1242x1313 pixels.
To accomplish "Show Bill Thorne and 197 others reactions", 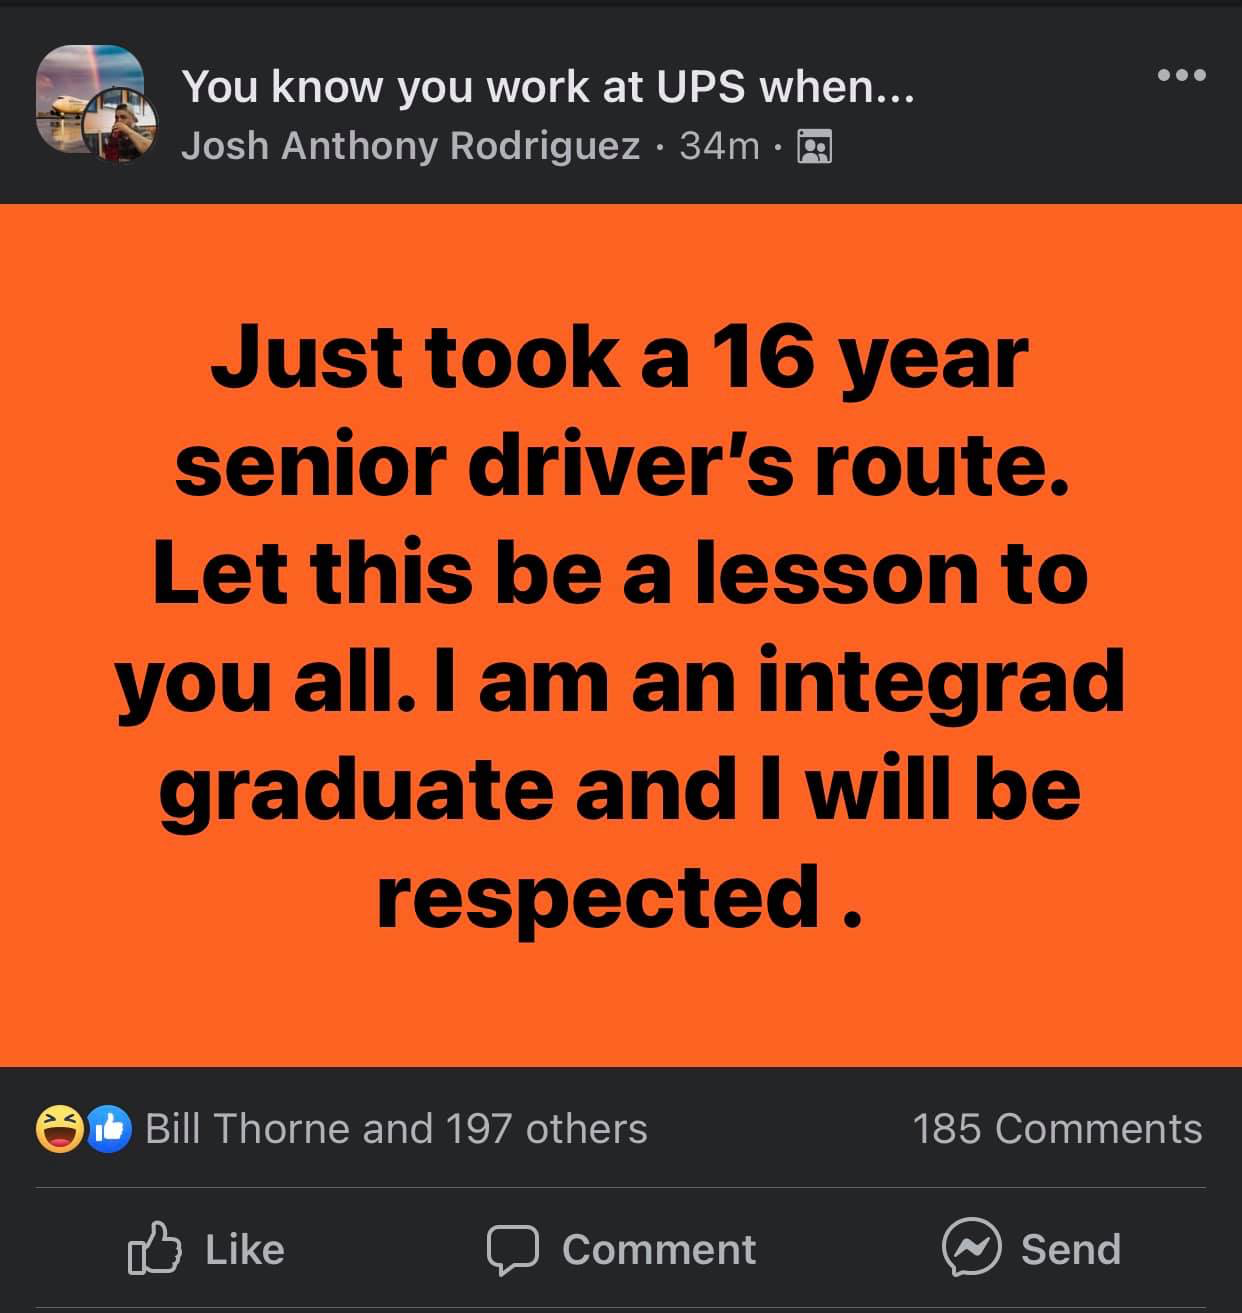I will (396, 1129).
